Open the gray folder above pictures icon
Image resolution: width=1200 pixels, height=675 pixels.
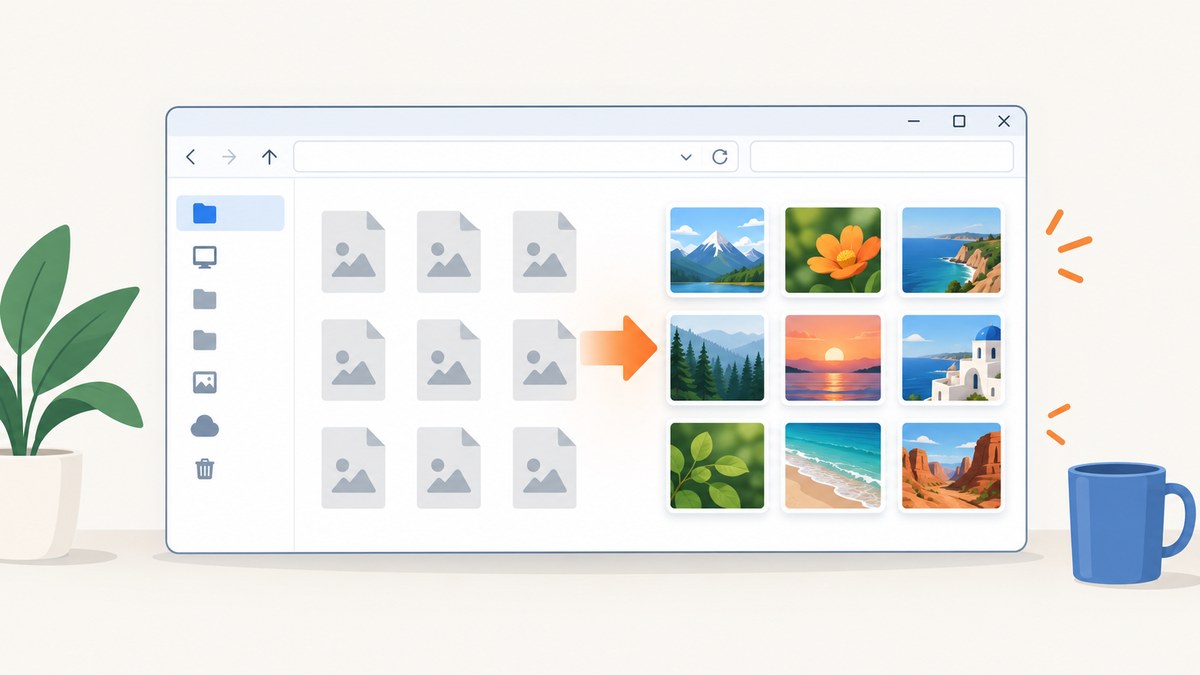click(205, 340)
